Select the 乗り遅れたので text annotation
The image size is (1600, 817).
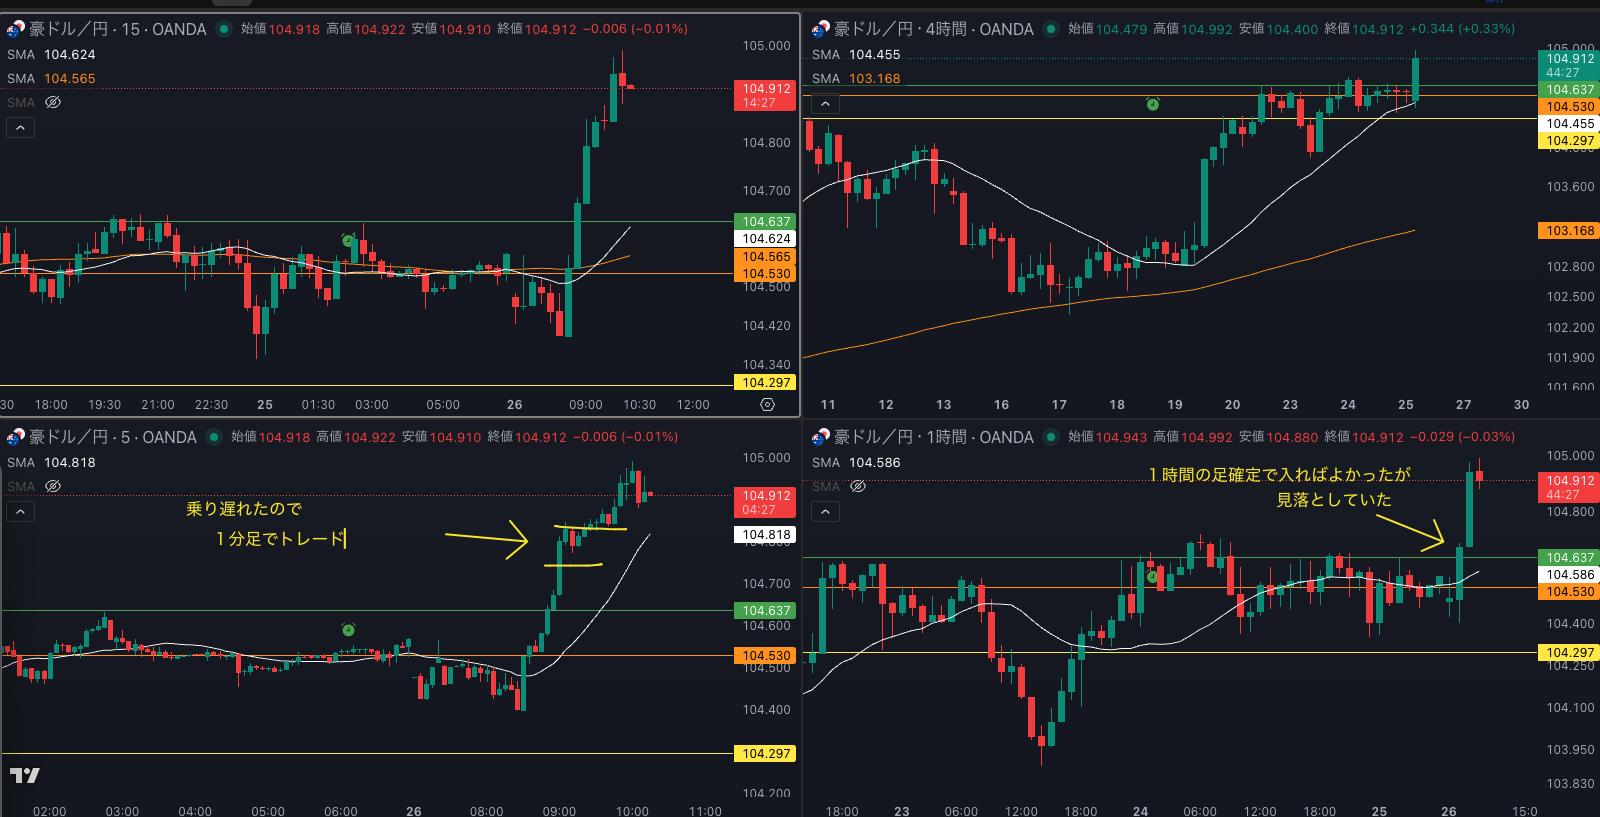click(x=244, y=509)
